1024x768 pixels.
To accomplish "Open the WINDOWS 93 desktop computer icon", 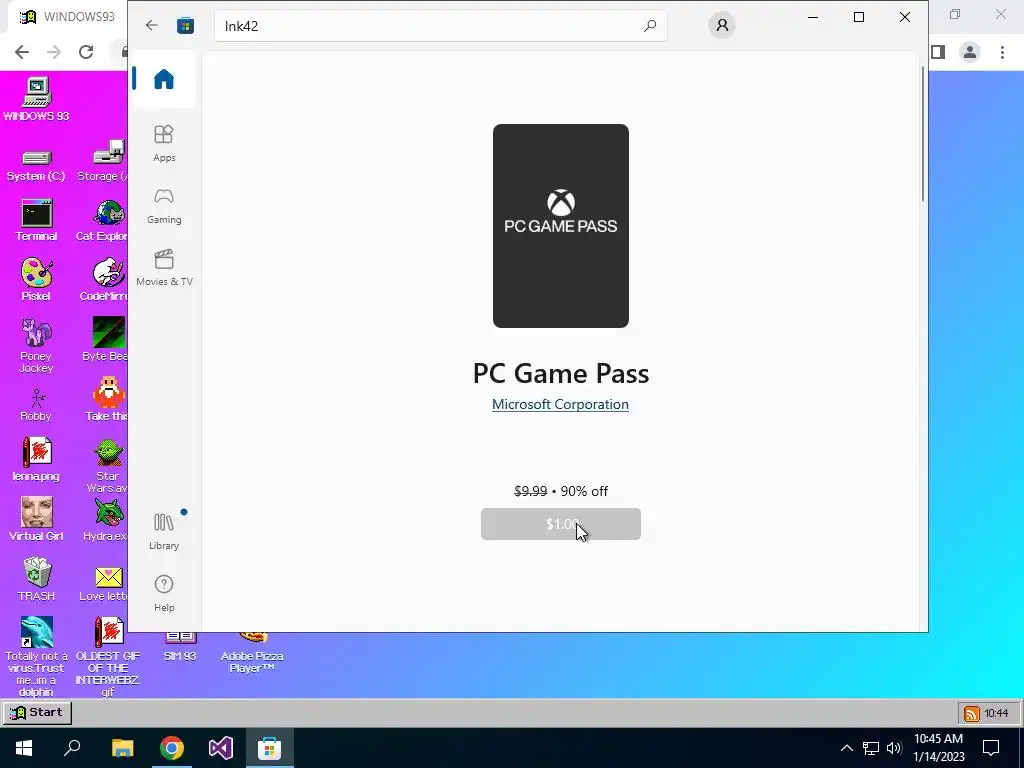I will click(36, 99).
